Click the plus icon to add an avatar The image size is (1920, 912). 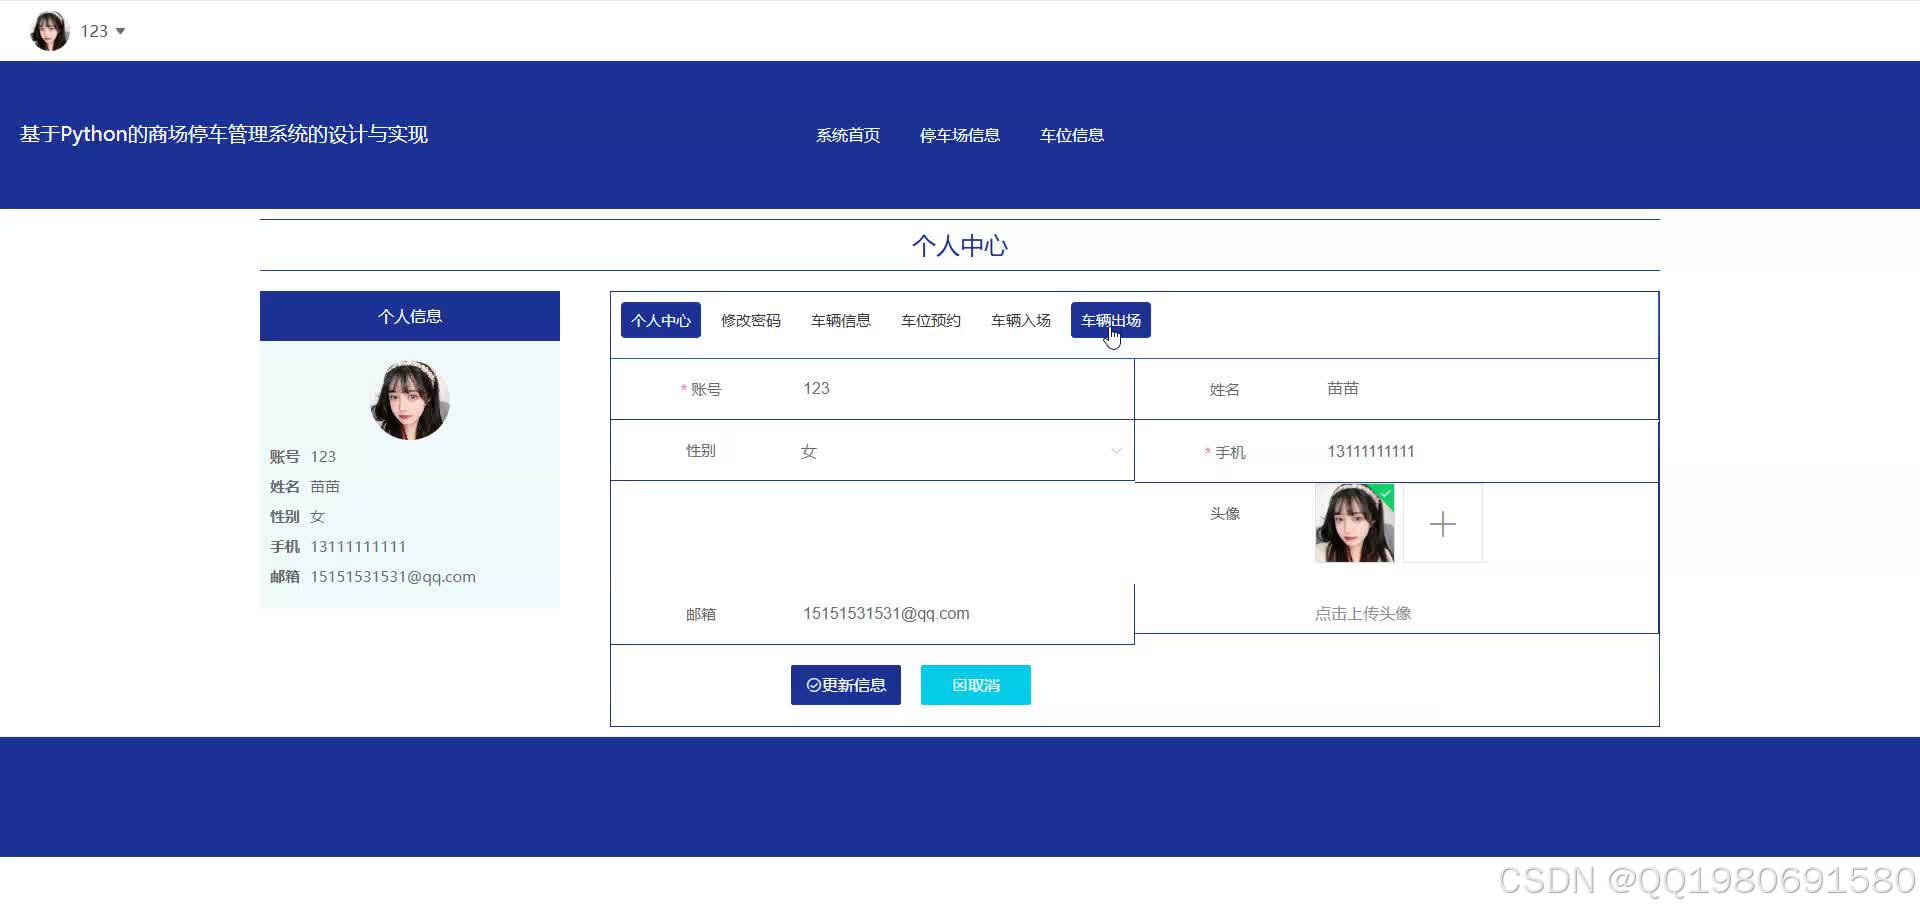(1443, 523)
